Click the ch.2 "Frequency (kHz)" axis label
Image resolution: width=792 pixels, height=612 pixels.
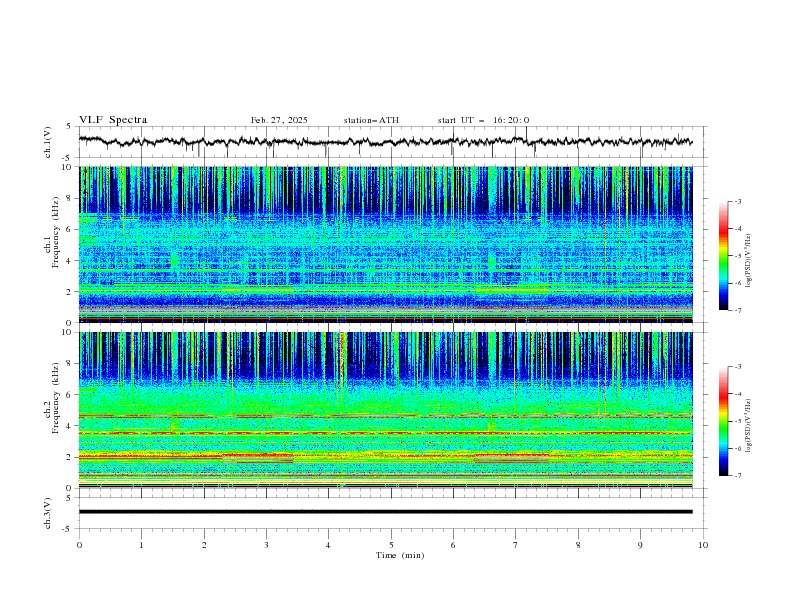(56, 398)
